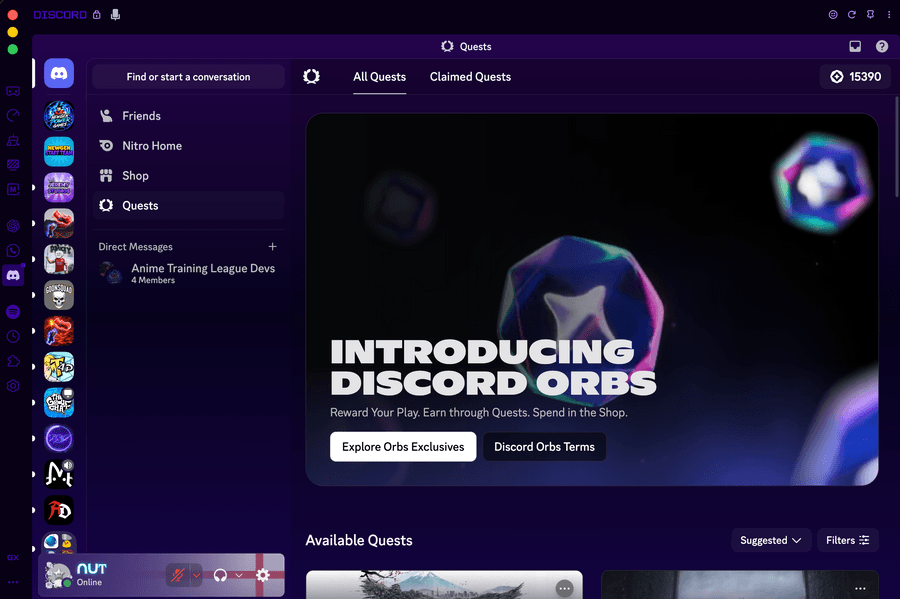Open the quest Filters menu
The height and width of the screenshot is (599, 900).
point(847,540)
